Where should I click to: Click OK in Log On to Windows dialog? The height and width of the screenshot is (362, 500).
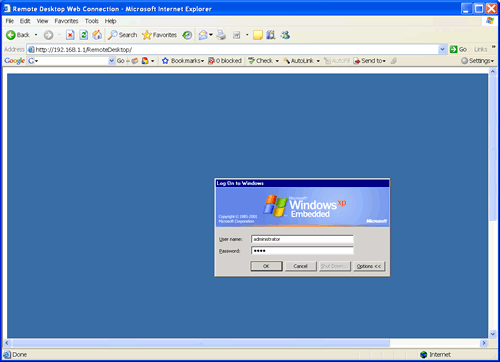[266, 266]
